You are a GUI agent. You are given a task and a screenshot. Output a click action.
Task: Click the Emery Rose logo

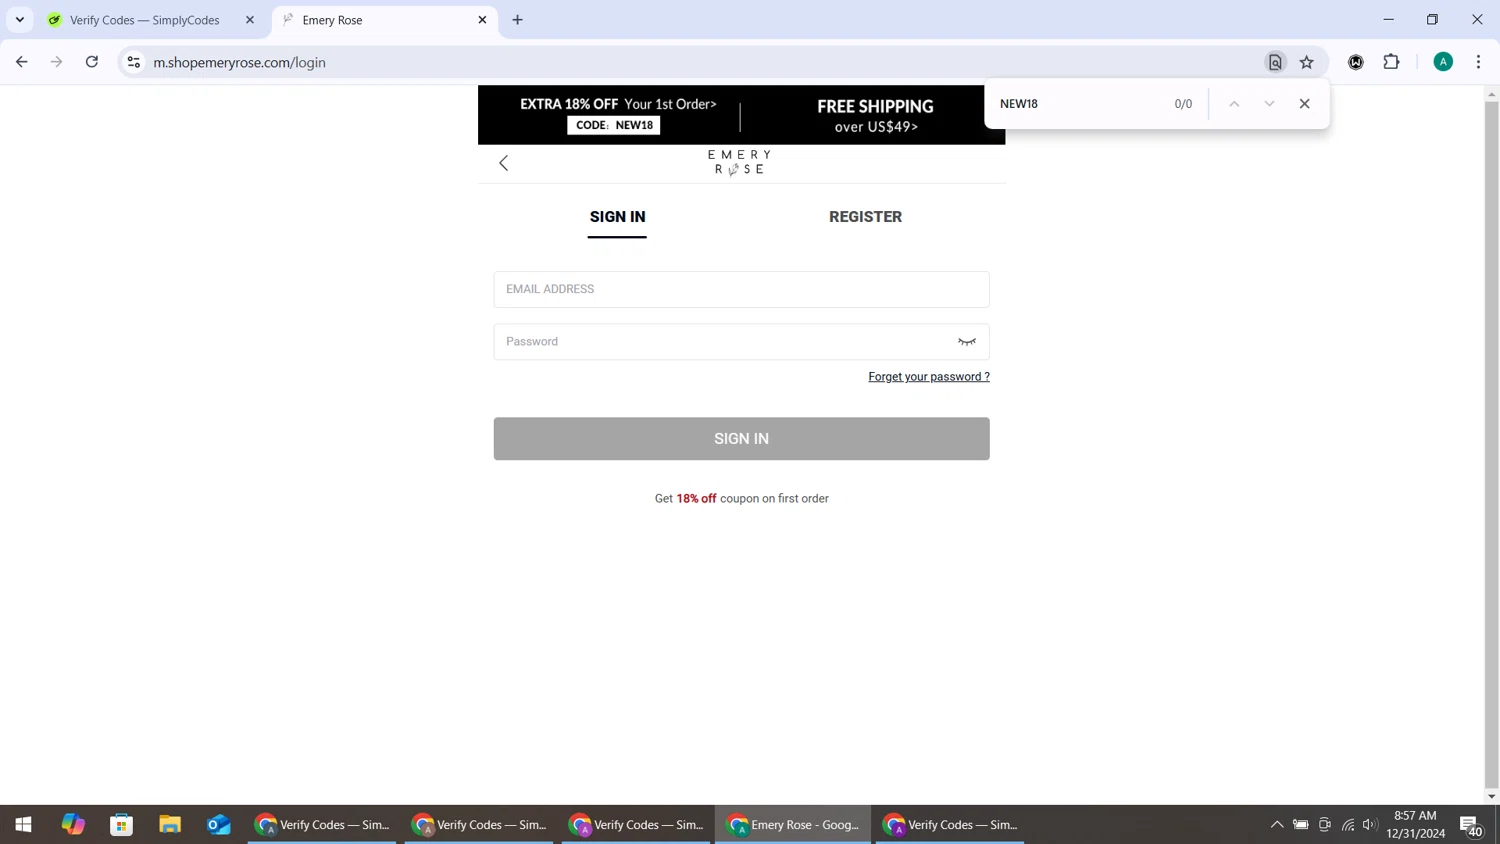point(740,162)
